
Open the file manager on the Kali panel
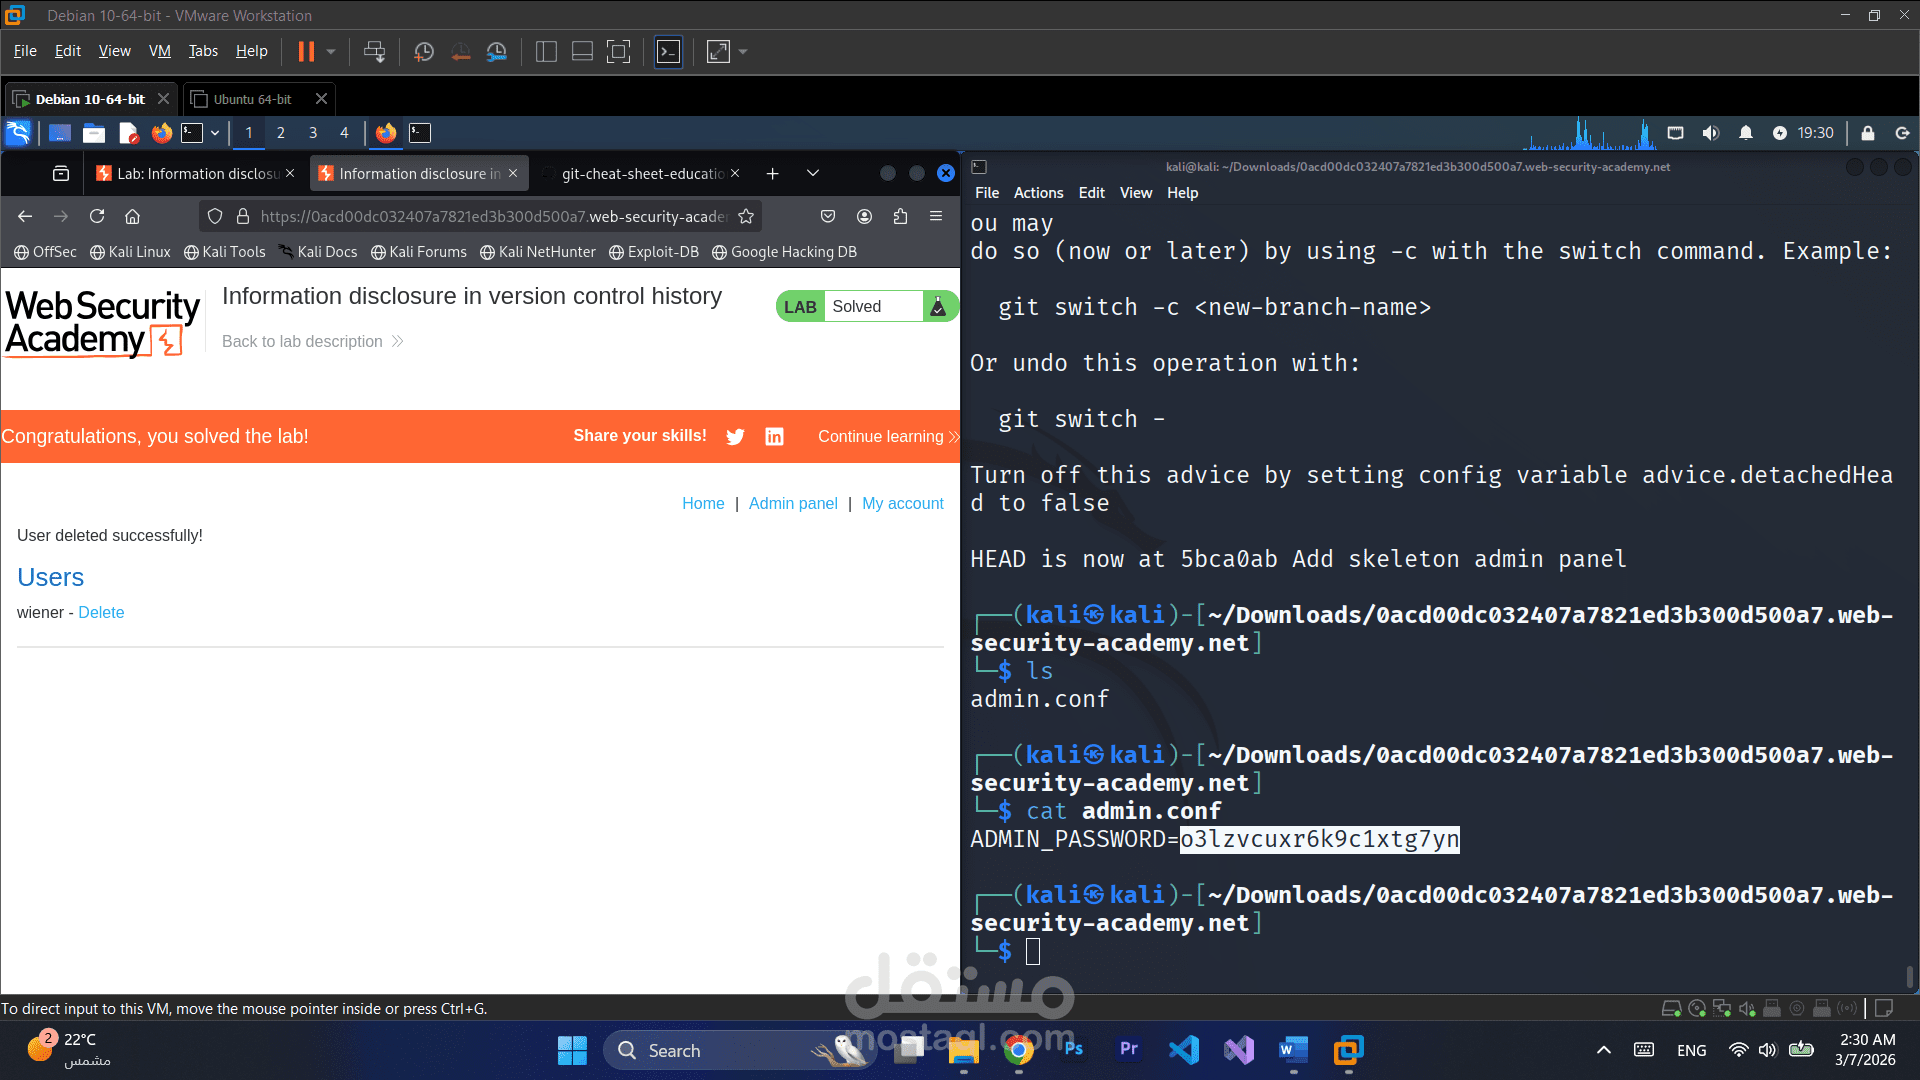pos(93,132)
